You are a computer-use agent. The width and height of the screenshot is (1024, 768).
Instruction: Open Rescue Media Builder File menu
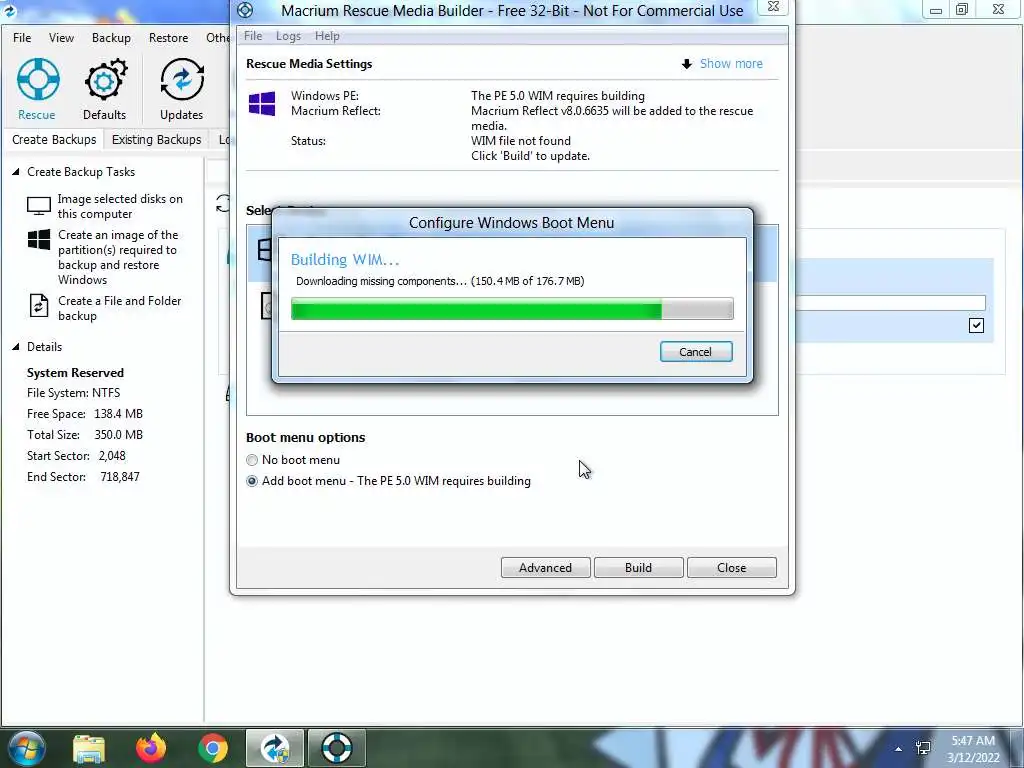[x=253, y=36]
